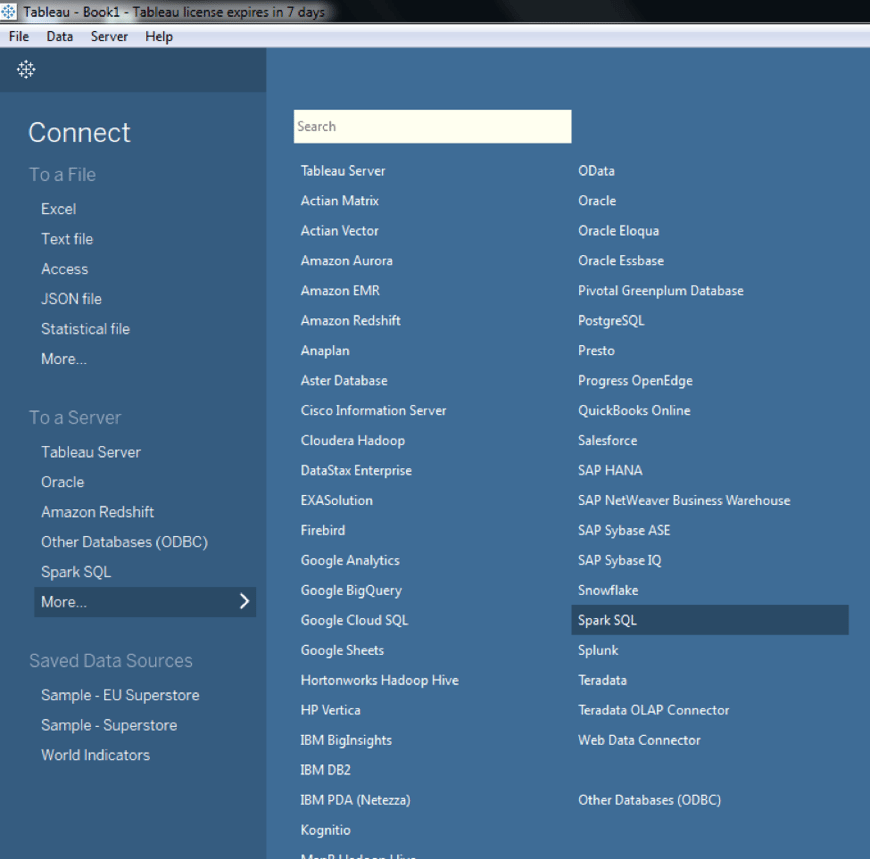Choose highlighted Spark SQL in connector list
870x859 pixels.
(x=710, y=620)
